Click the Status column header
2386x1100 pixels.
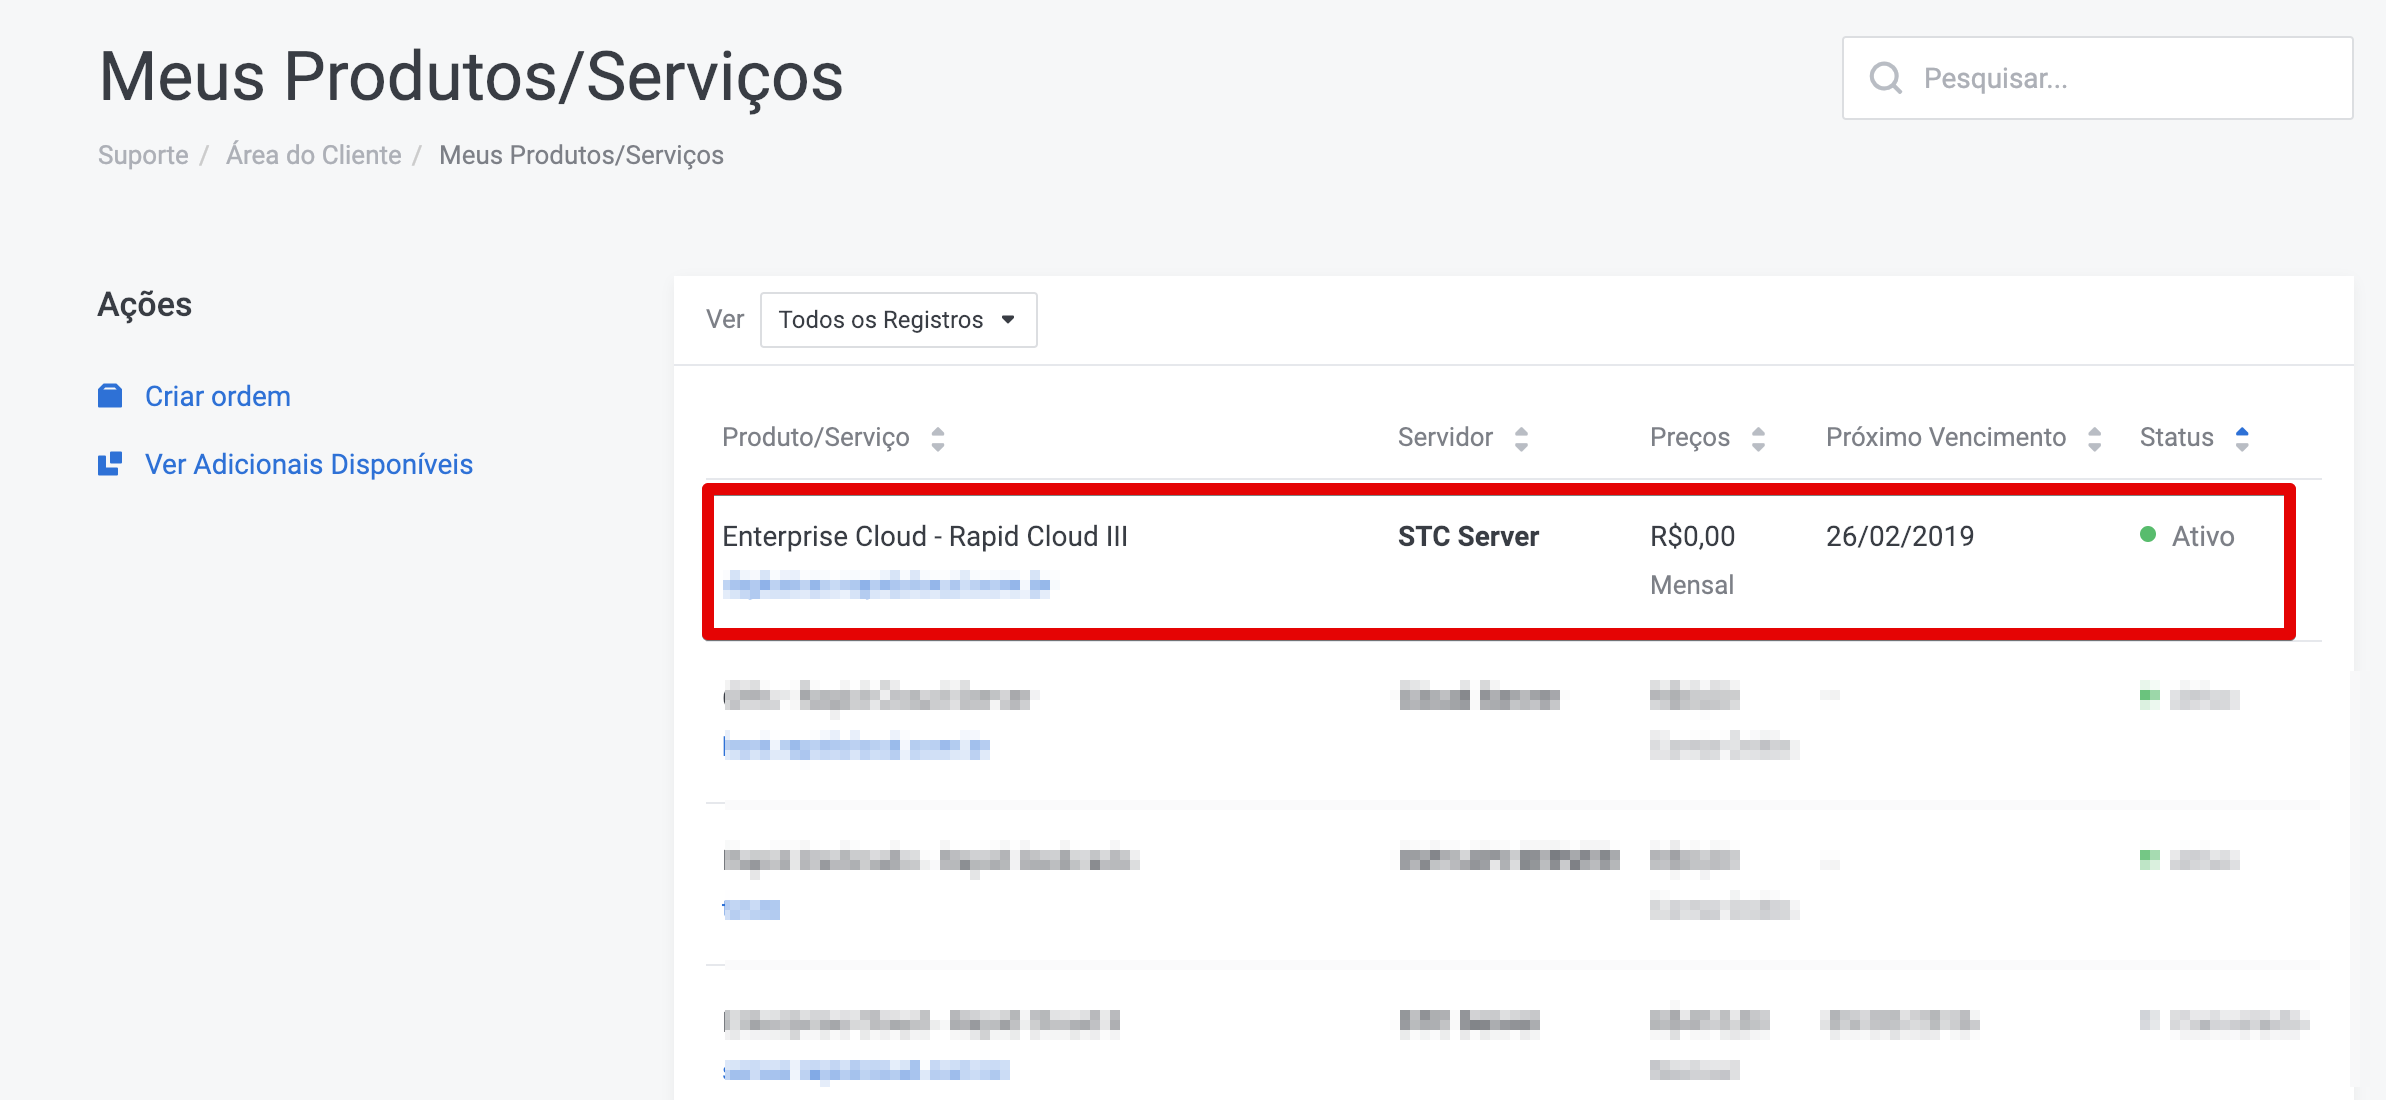click(x=2176, y=437)
